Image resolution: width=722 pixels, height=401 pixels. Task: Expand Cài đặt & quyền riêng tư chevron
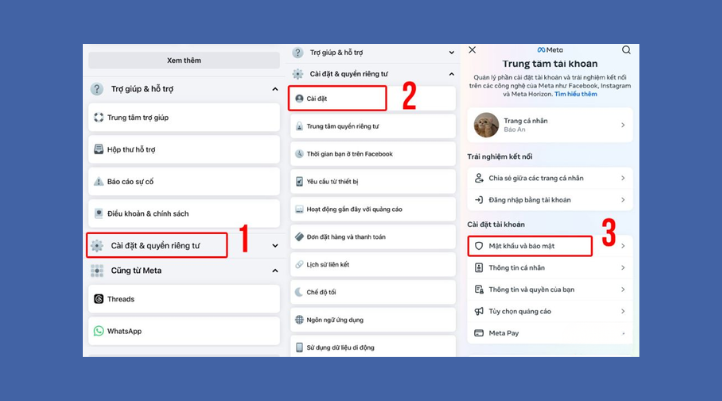(275, 246)
